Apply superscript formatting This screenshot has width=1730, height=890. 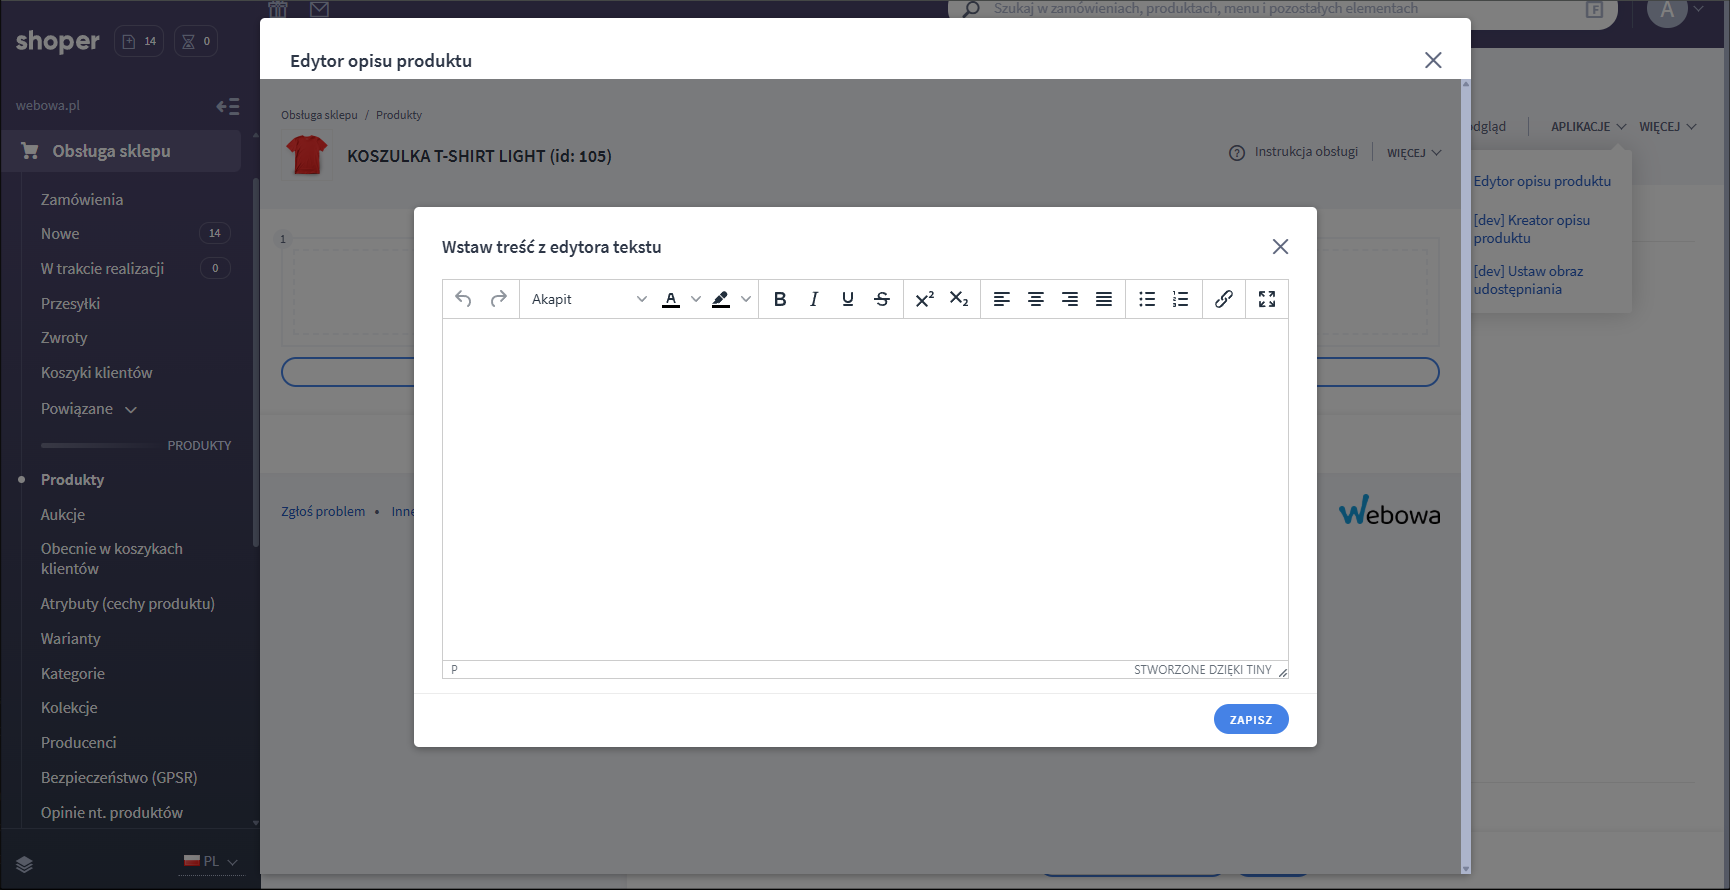[925, 299]
